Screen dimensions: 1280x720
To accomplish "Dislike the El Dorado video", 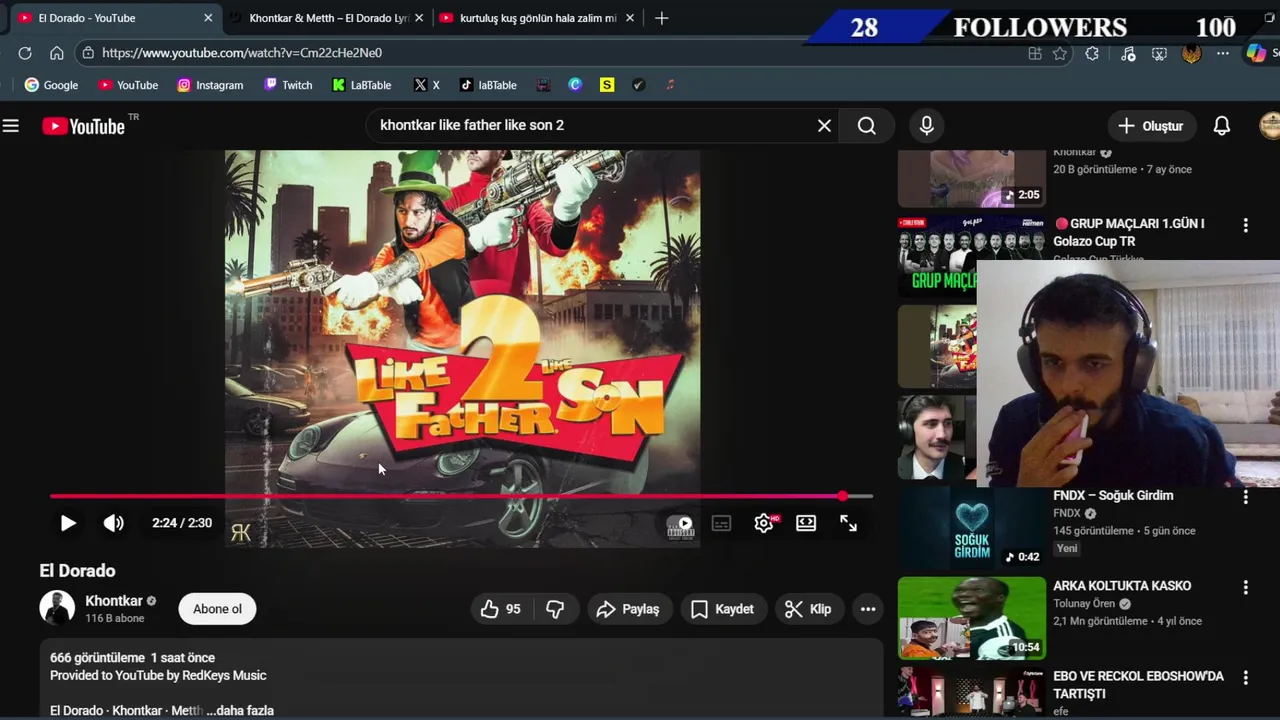I will (555, 609).
